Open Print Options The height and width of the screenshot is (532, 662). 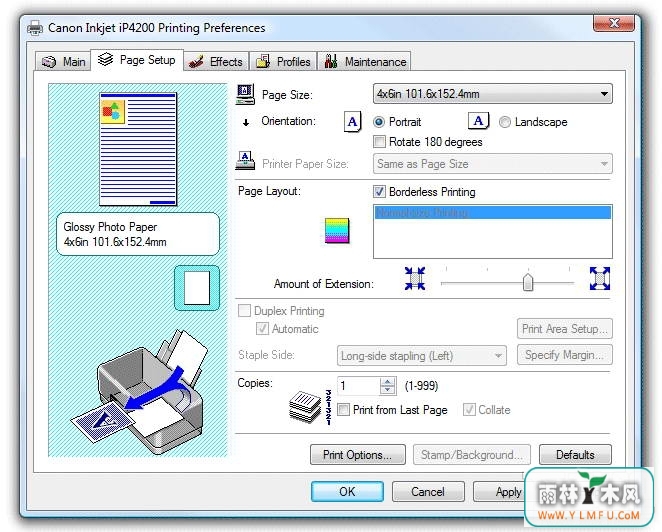click(358, 455)
